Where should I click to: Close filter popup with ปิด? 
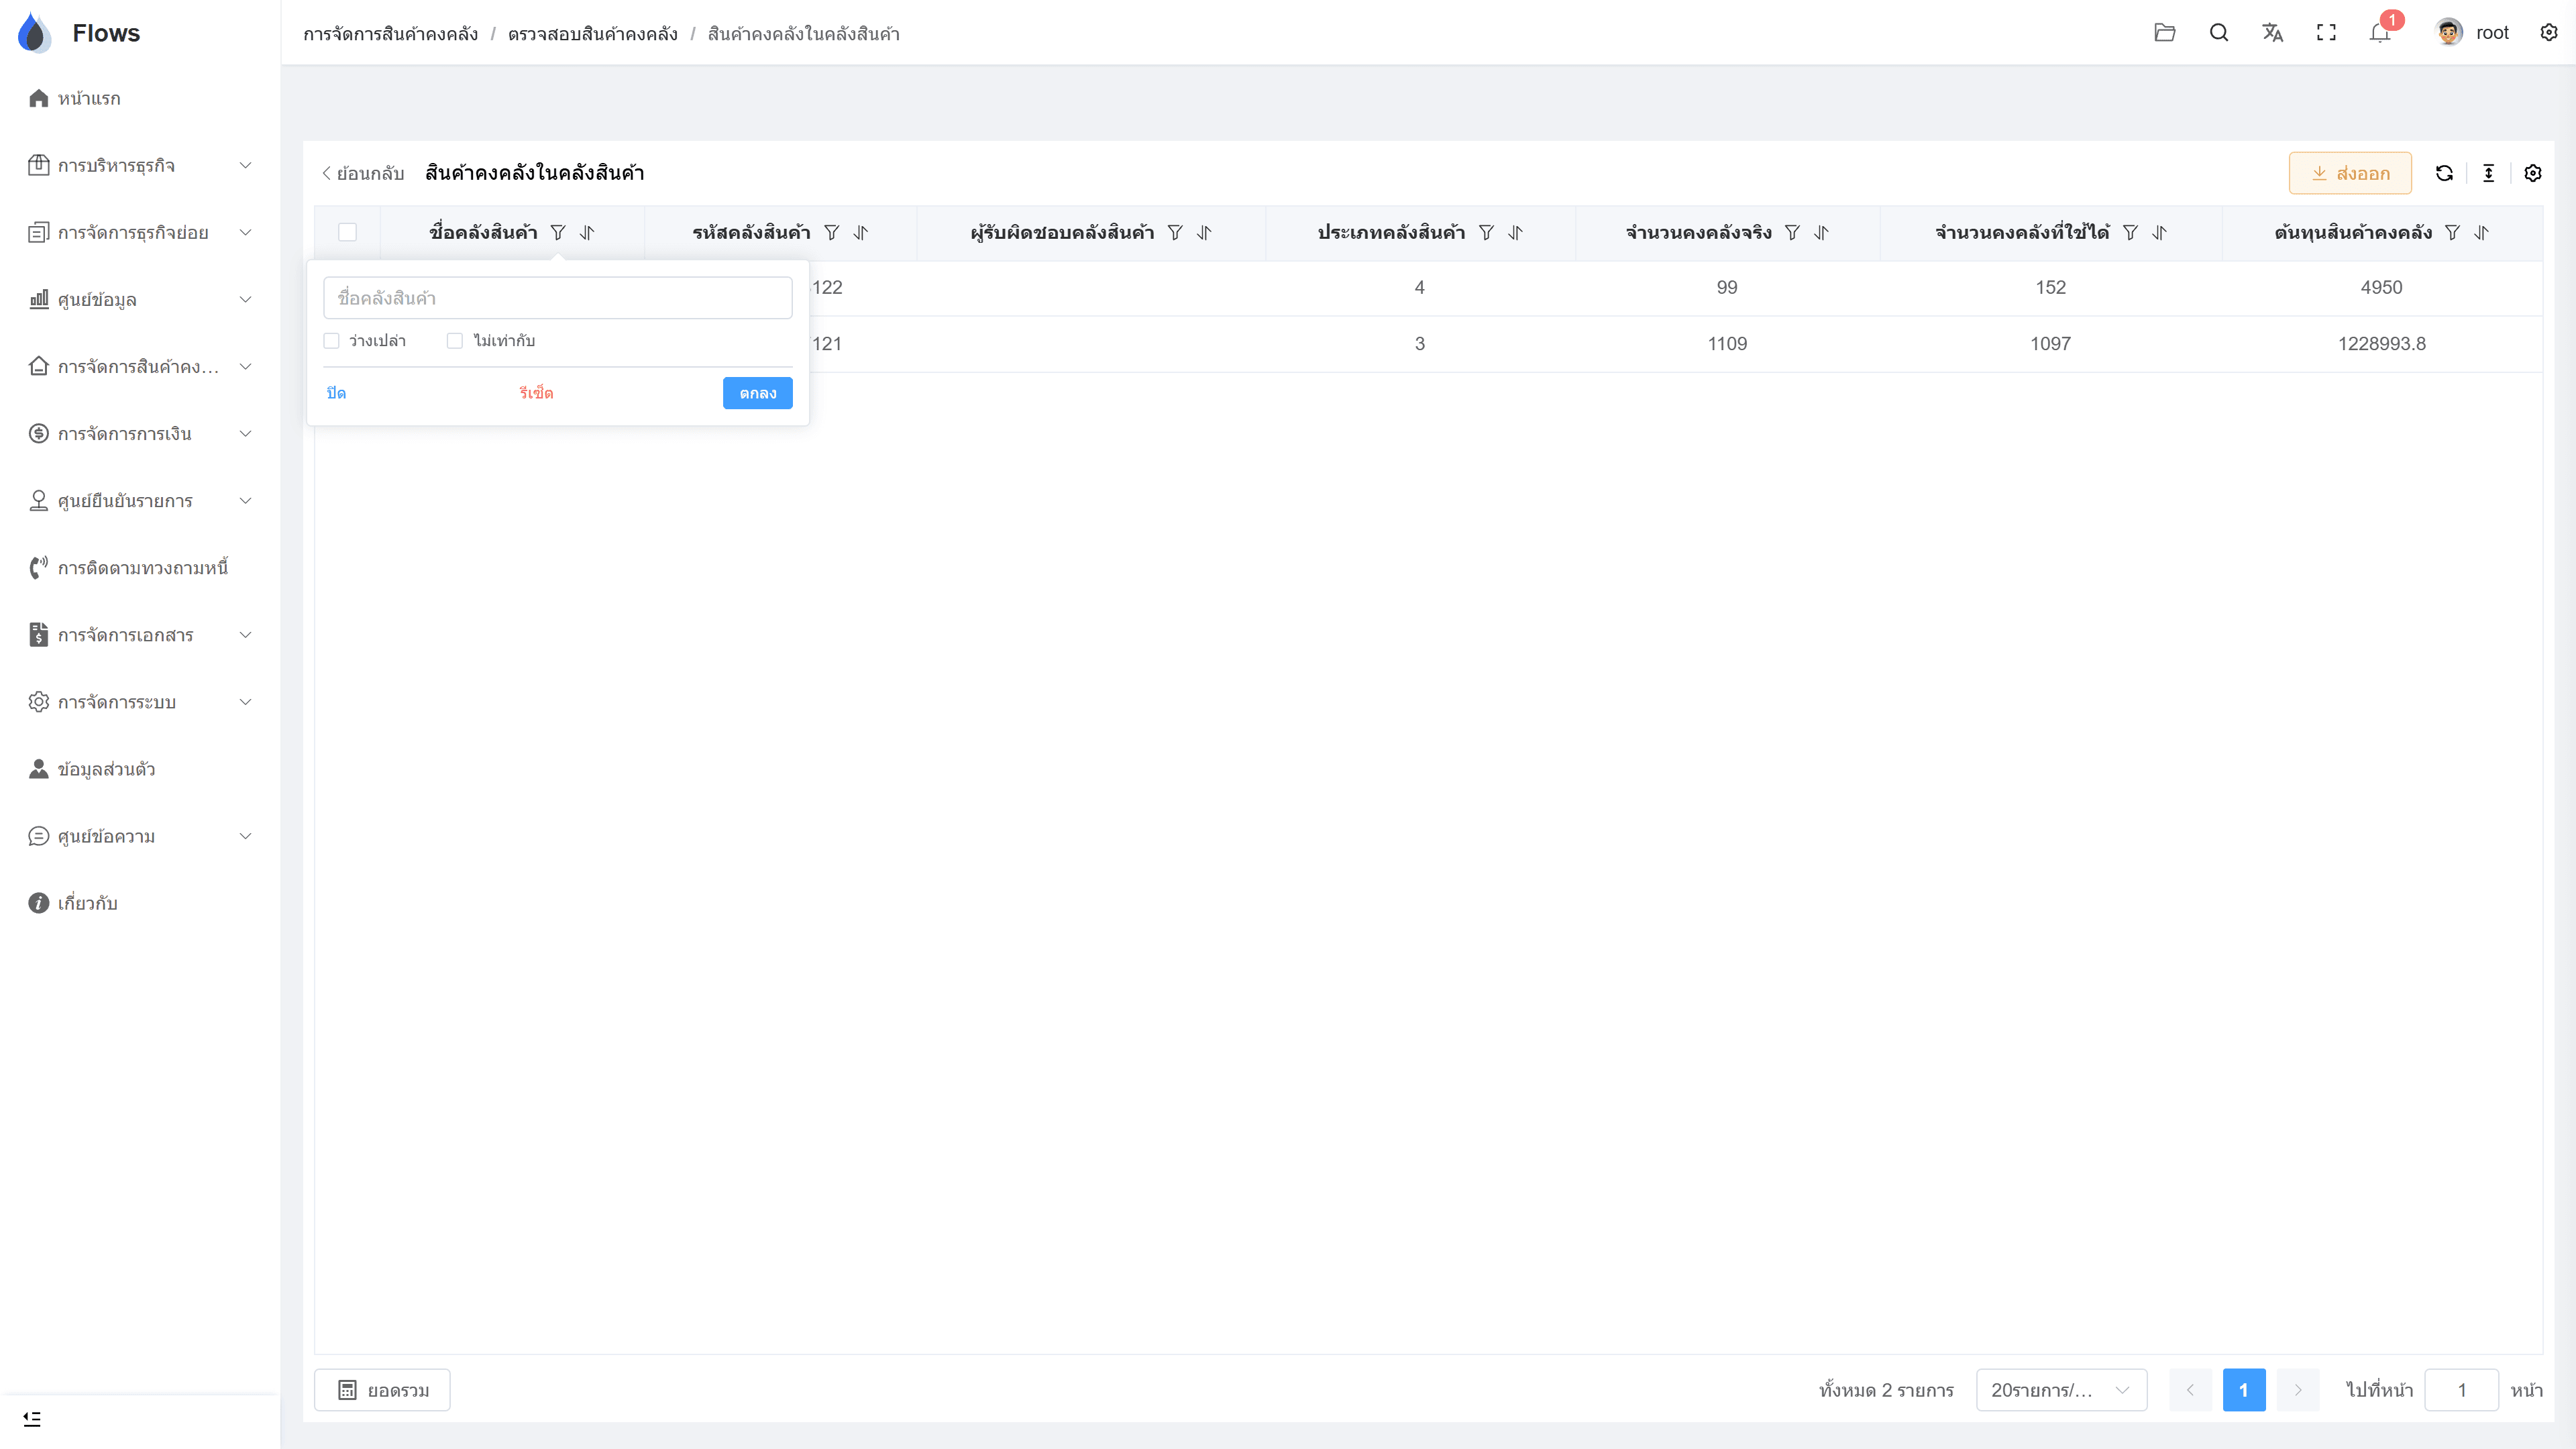[336, 393]
